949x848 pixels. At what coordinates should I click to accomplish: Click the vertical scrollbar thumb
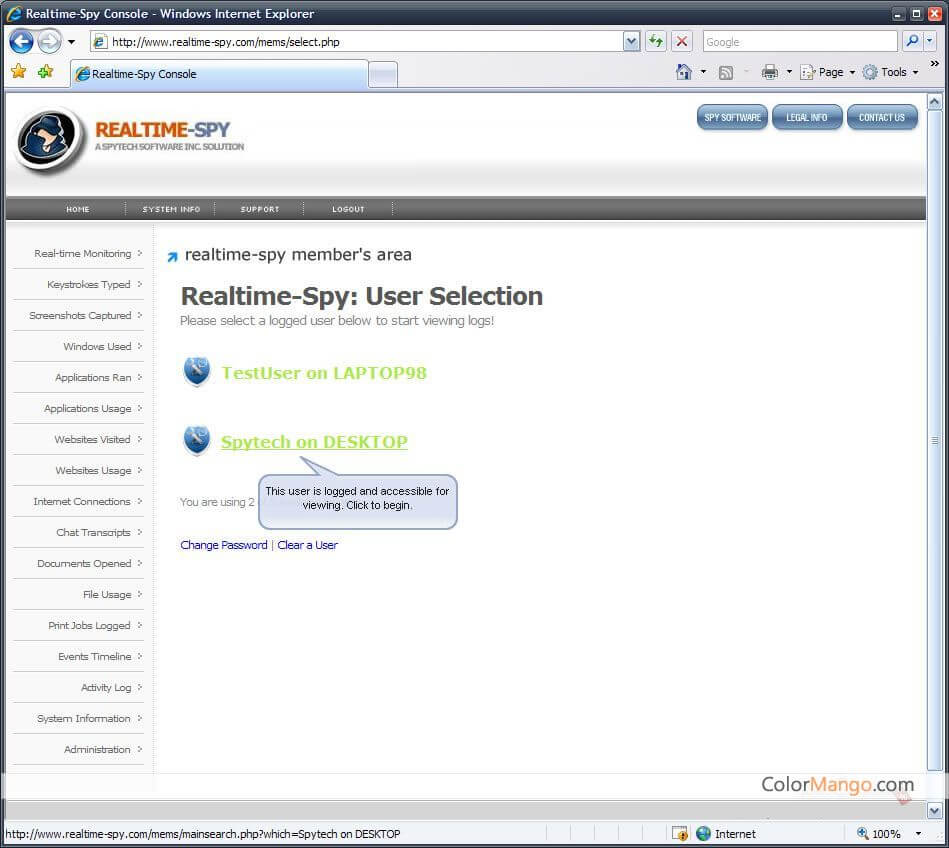pos(934,440)
